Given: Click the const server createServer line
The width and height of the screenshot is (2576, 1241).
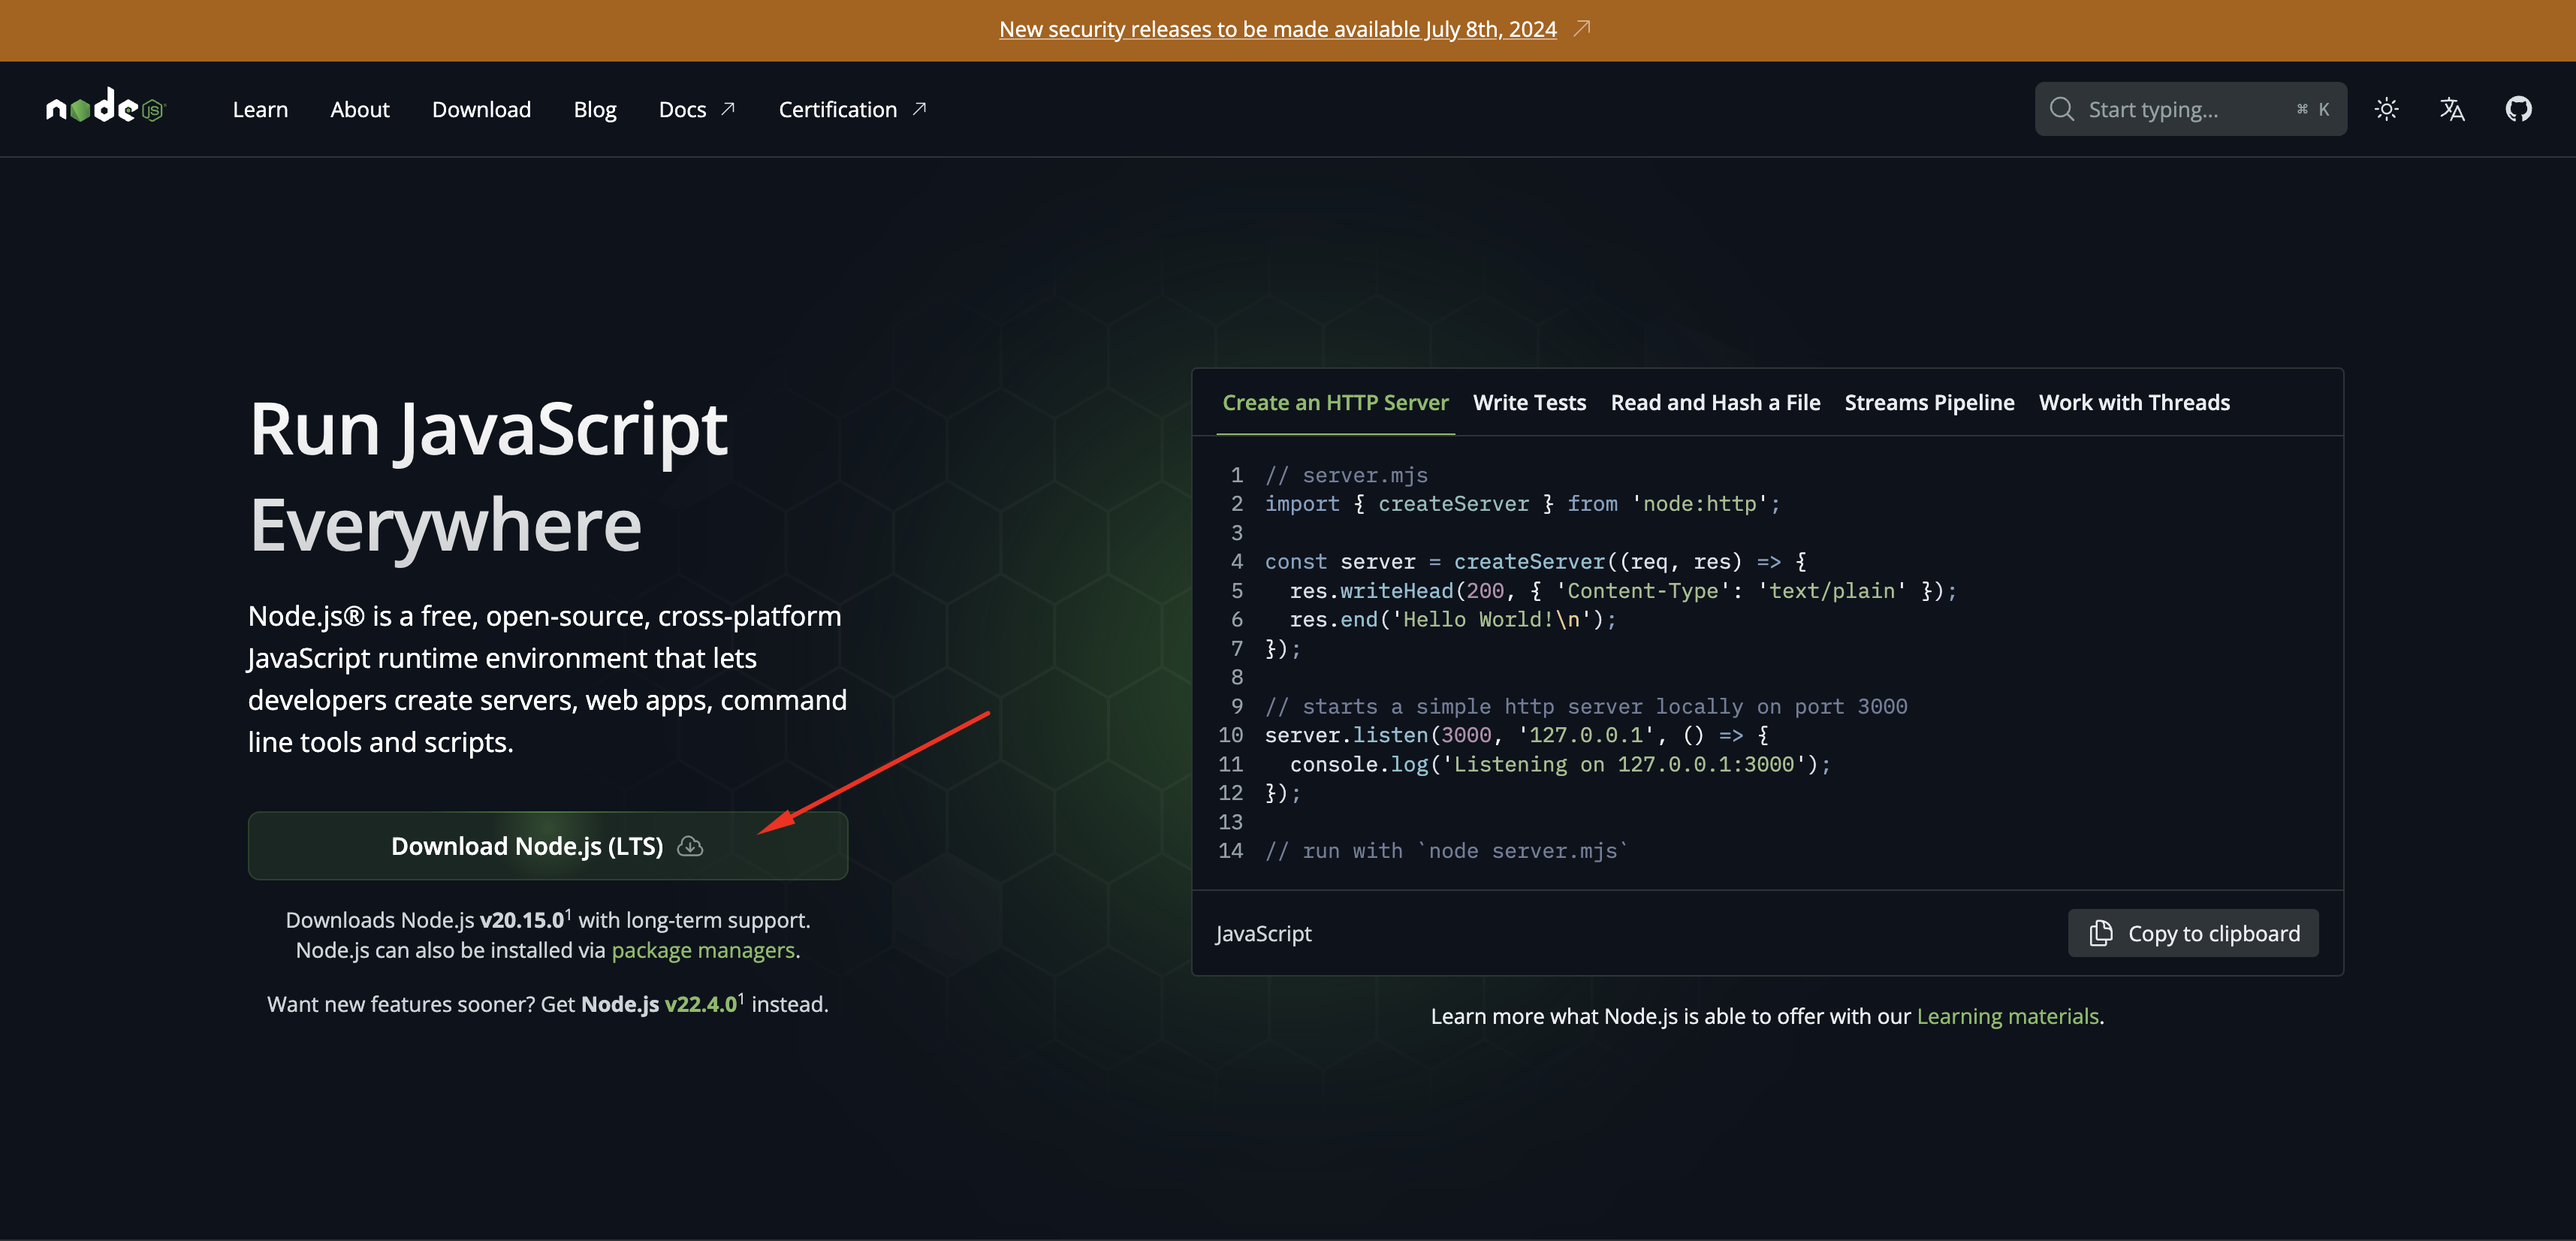Looking at the screenshot, I should coord(1535,561).
